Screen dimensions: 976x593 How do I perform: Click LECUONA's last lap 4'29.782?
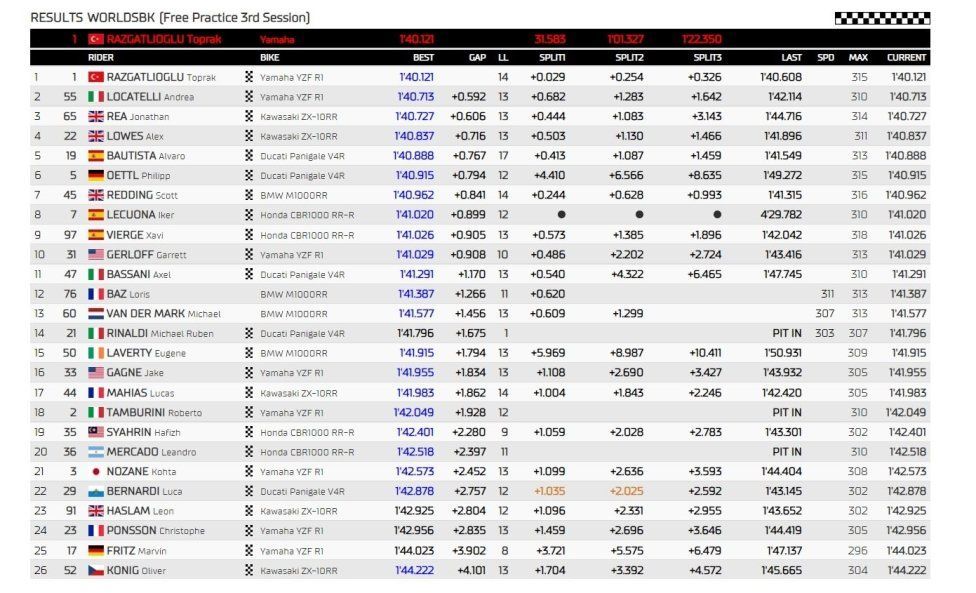(781, 215)
